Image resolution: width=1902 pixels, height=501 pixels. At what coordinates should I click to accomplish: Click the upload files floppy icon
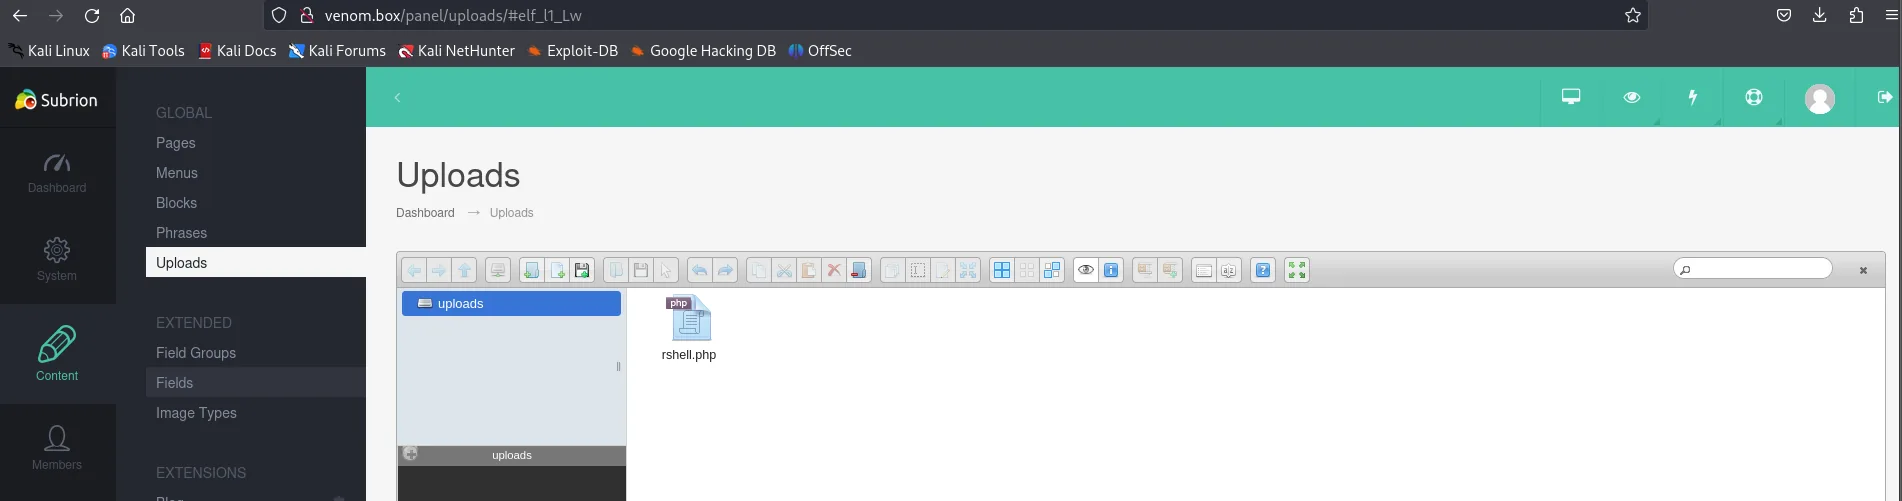pyautogui.click(x=582, y=270)
